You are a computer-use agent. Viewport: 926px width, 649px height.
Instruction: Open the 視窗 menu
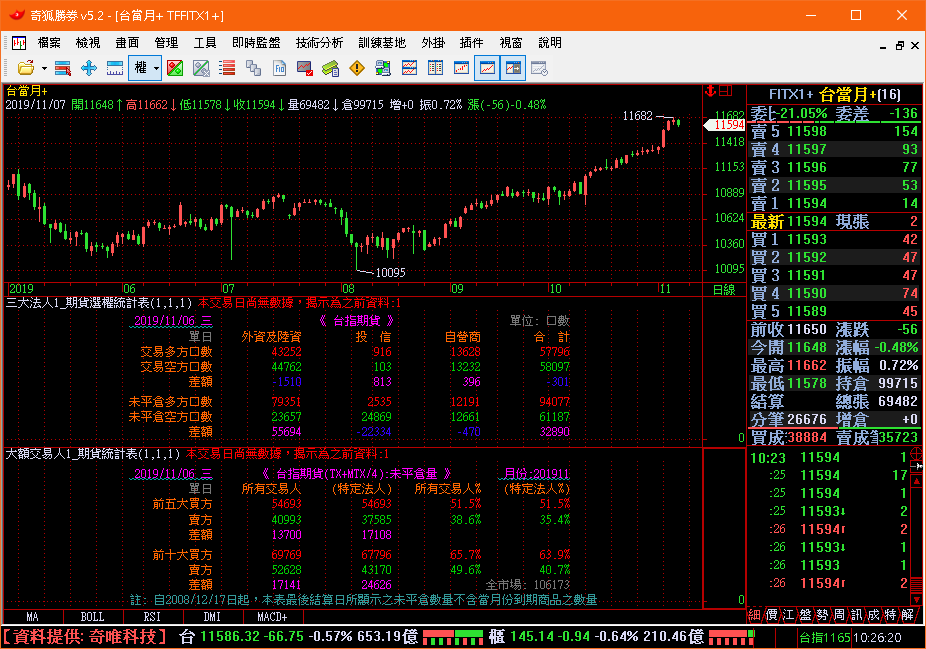point(511,43)
